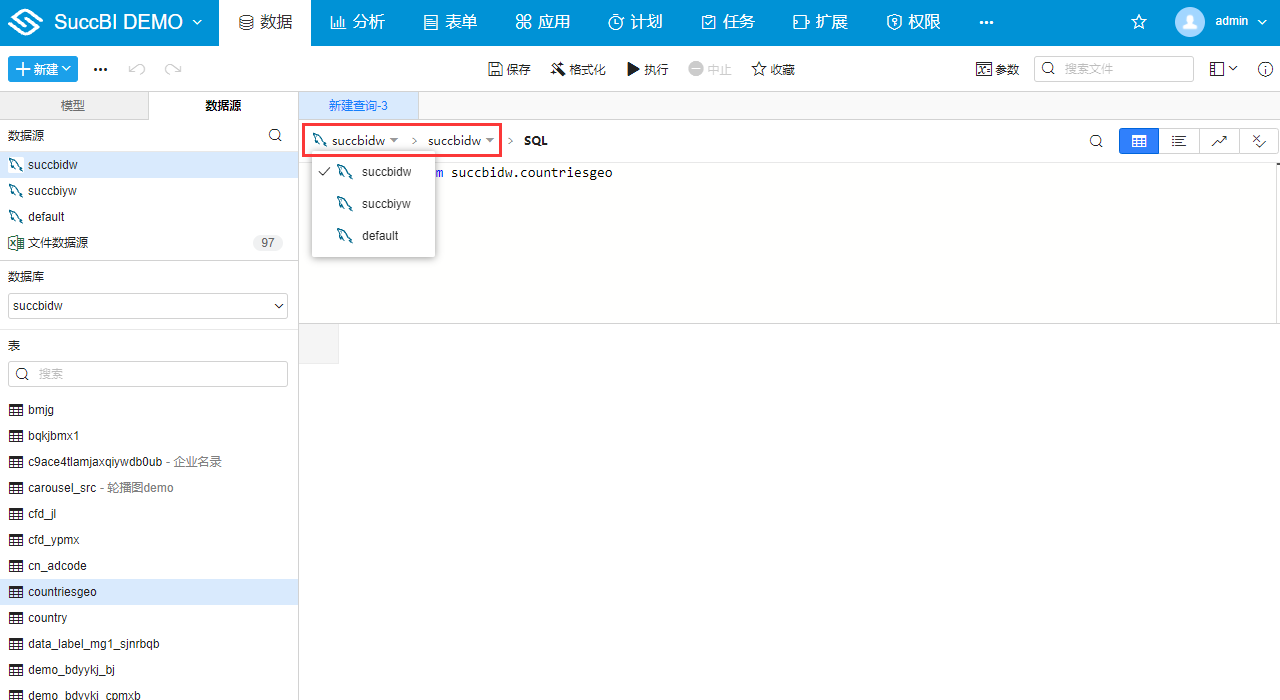Viewport: 1280px width, 700px height.
Task: Click the info icon at top right
Action: point(1265,69)
